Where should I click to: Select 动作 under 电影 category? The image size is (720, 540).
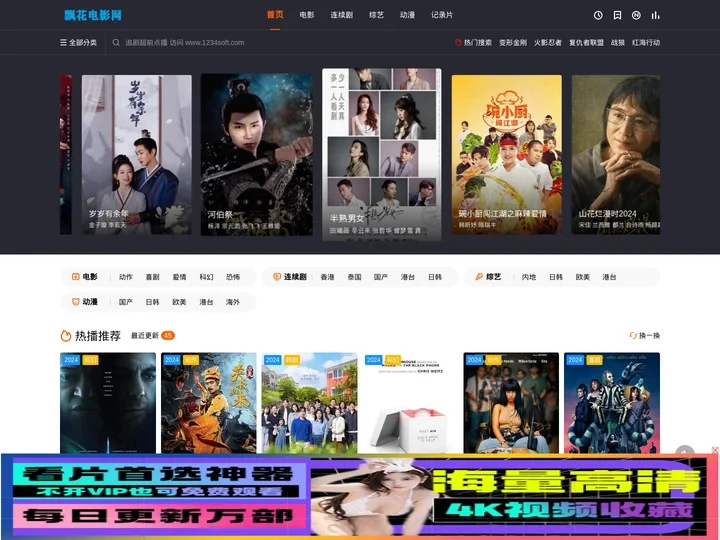125,277
